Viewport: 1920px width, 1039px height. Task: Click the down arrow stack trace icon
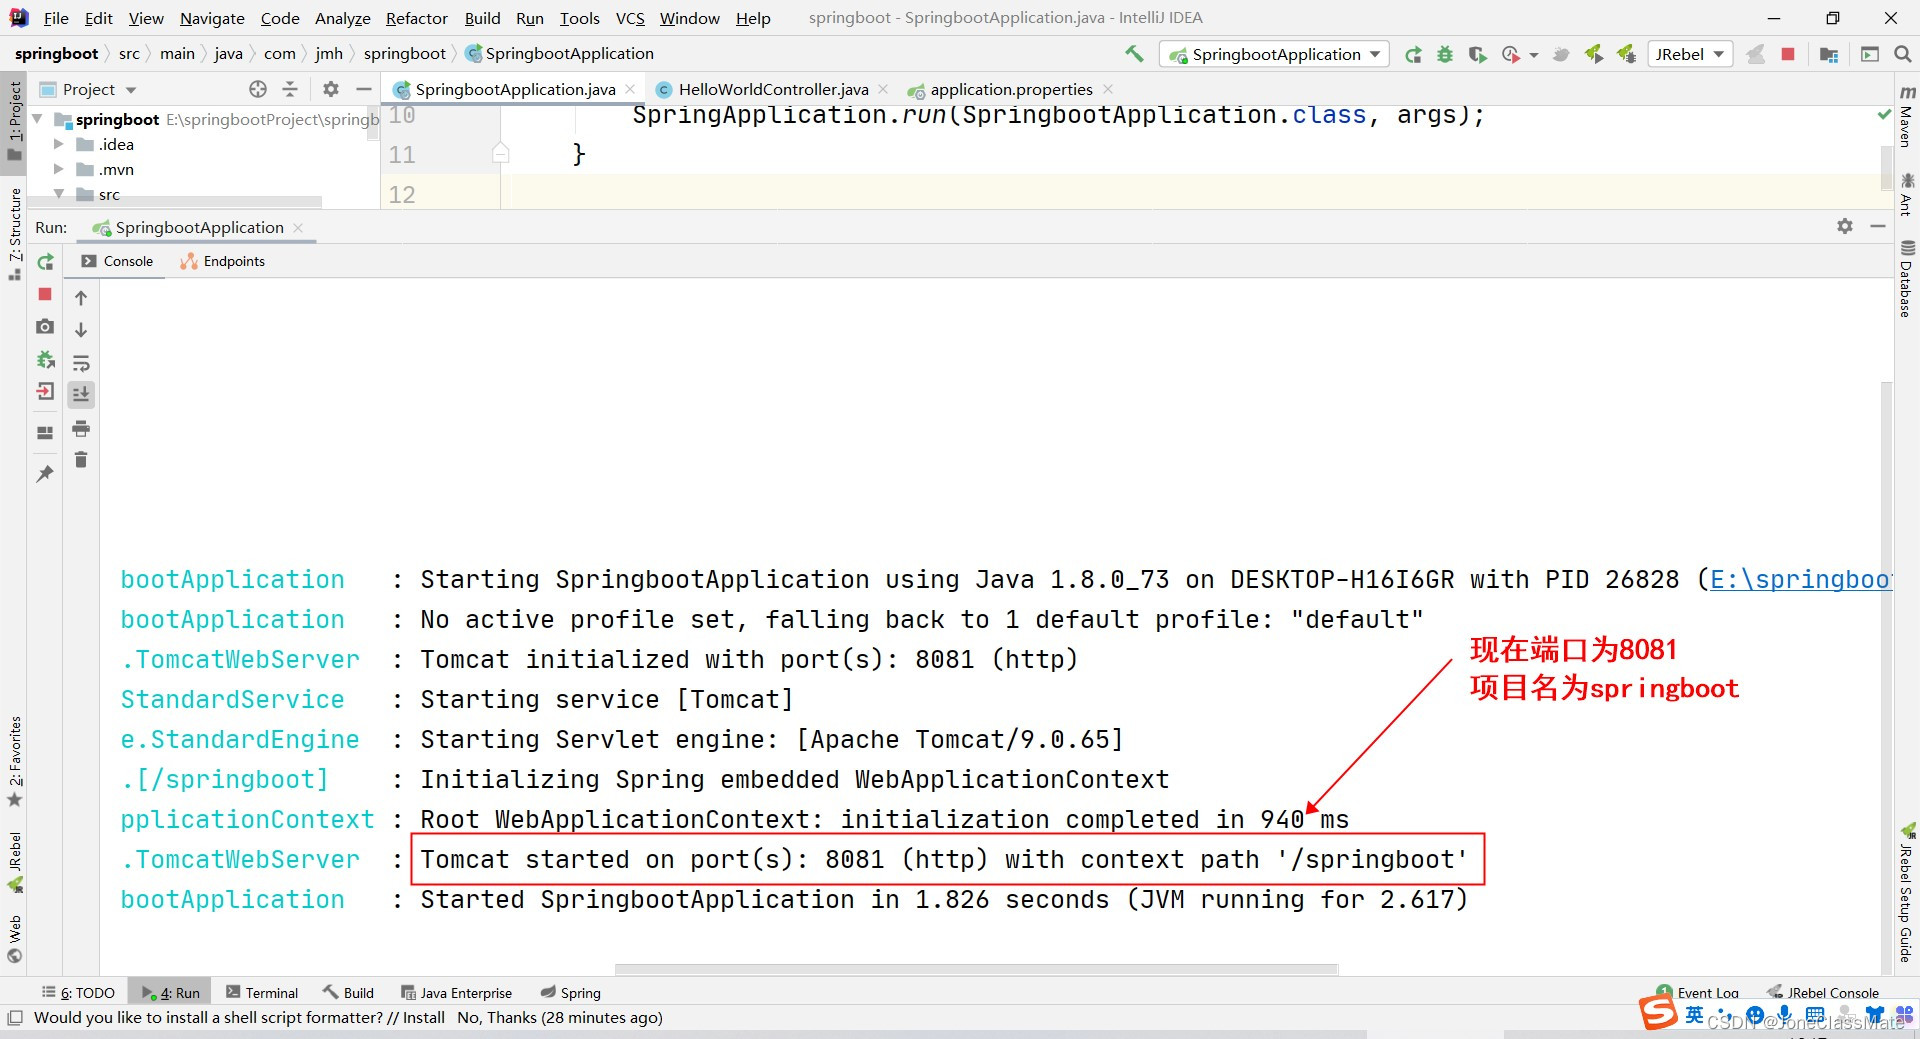[x=81, y=330]
